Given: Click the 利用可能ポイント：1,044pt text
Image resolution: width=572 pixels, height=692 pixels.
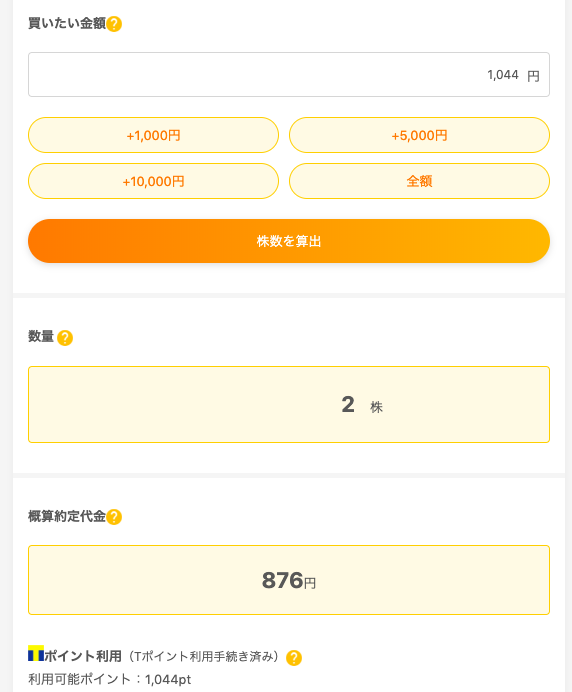Looking at the screenshot, I should click(x=109, y=679).
